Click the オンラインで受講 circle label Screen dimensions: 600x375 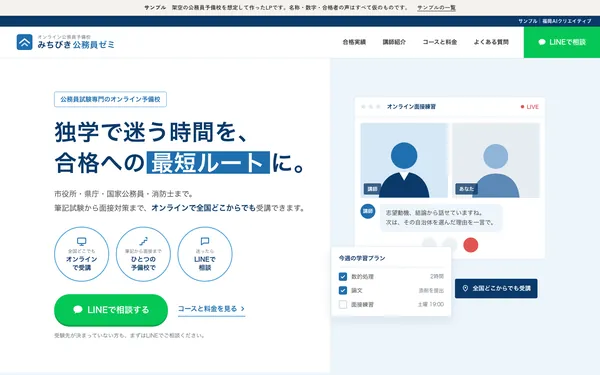point(82,263)
